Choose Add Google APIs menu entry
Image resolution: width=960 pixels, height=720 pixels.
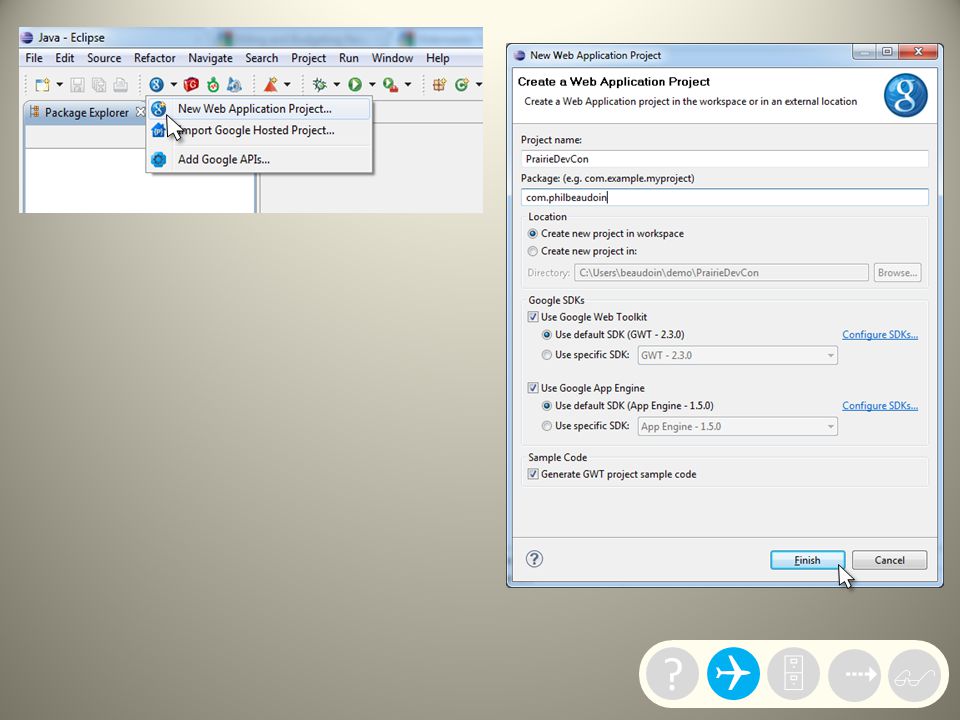(x=260, y=159)
